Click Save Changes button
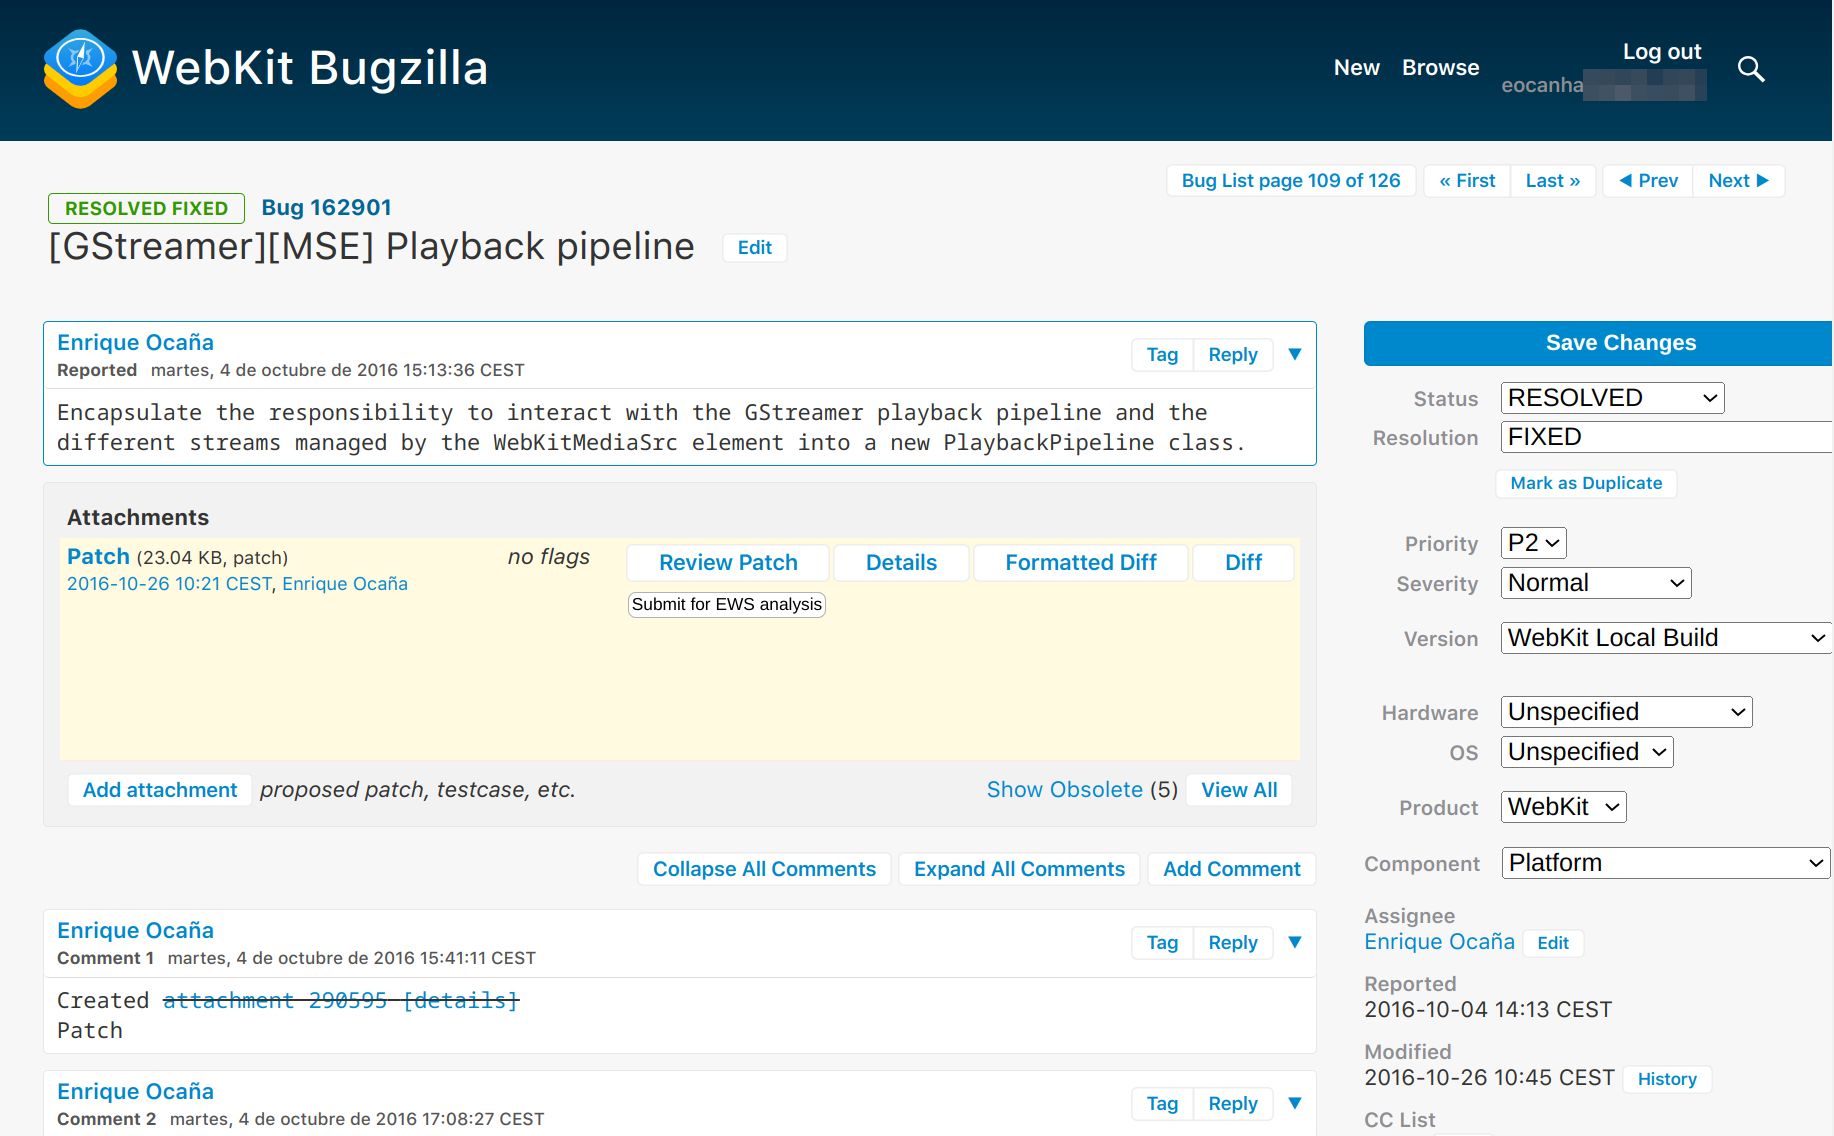 coord(1598,343)
